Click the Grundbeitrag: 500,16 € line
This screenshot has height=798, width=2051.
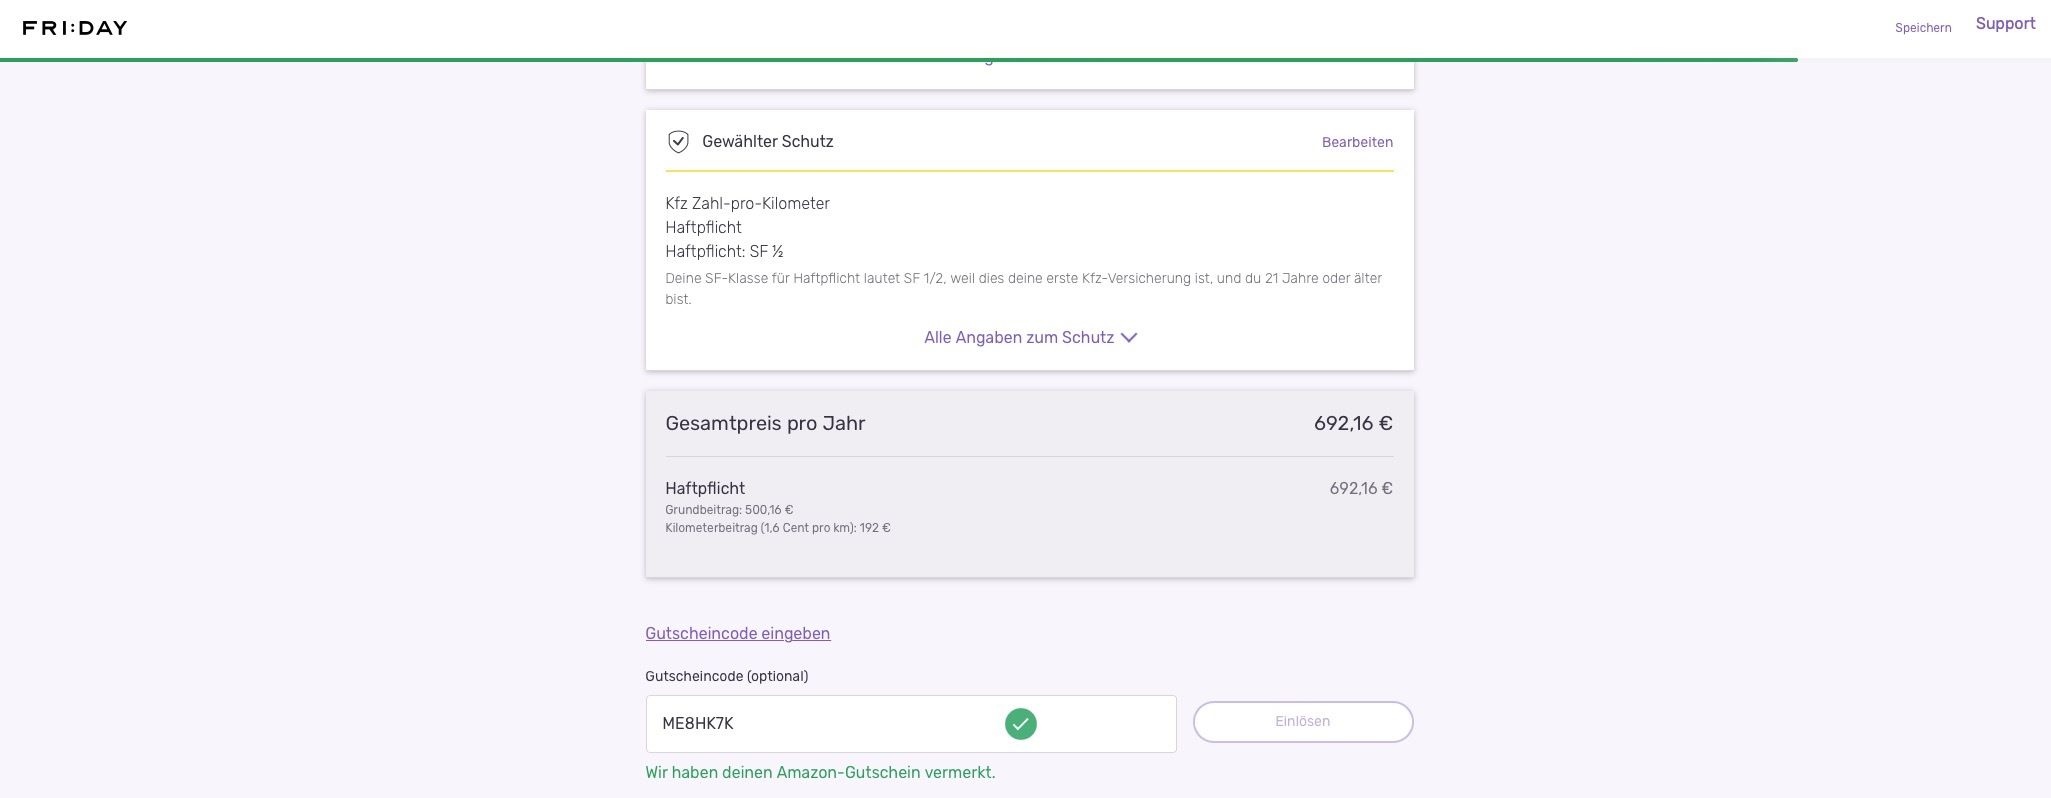click(x=729, y=510)
